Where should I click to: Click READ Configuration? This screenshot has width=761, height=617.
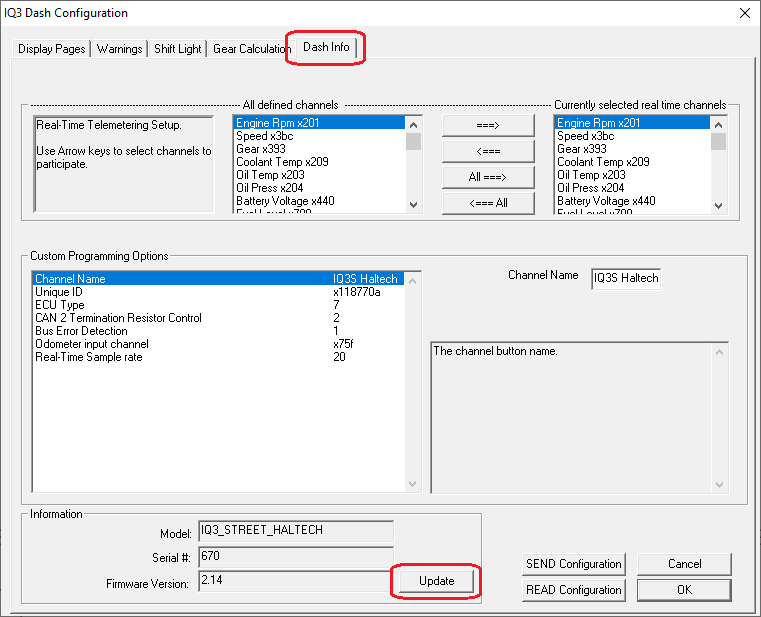tap(574, 590)
